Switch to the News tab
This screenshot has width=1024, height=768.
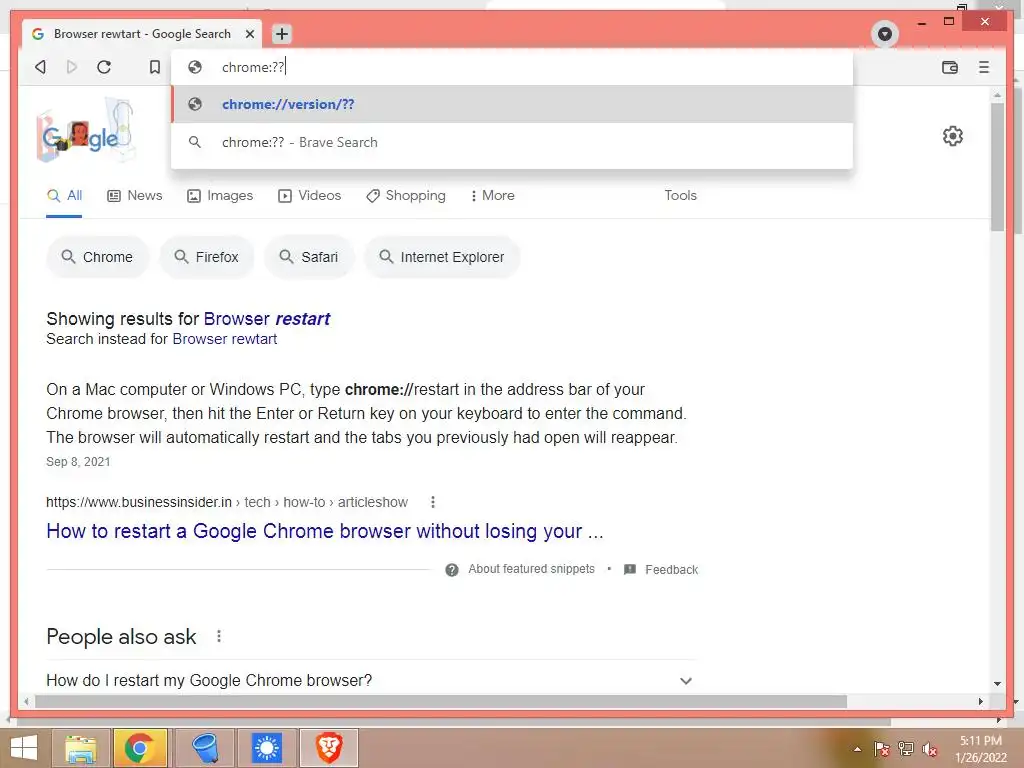[x=135, y=196]
